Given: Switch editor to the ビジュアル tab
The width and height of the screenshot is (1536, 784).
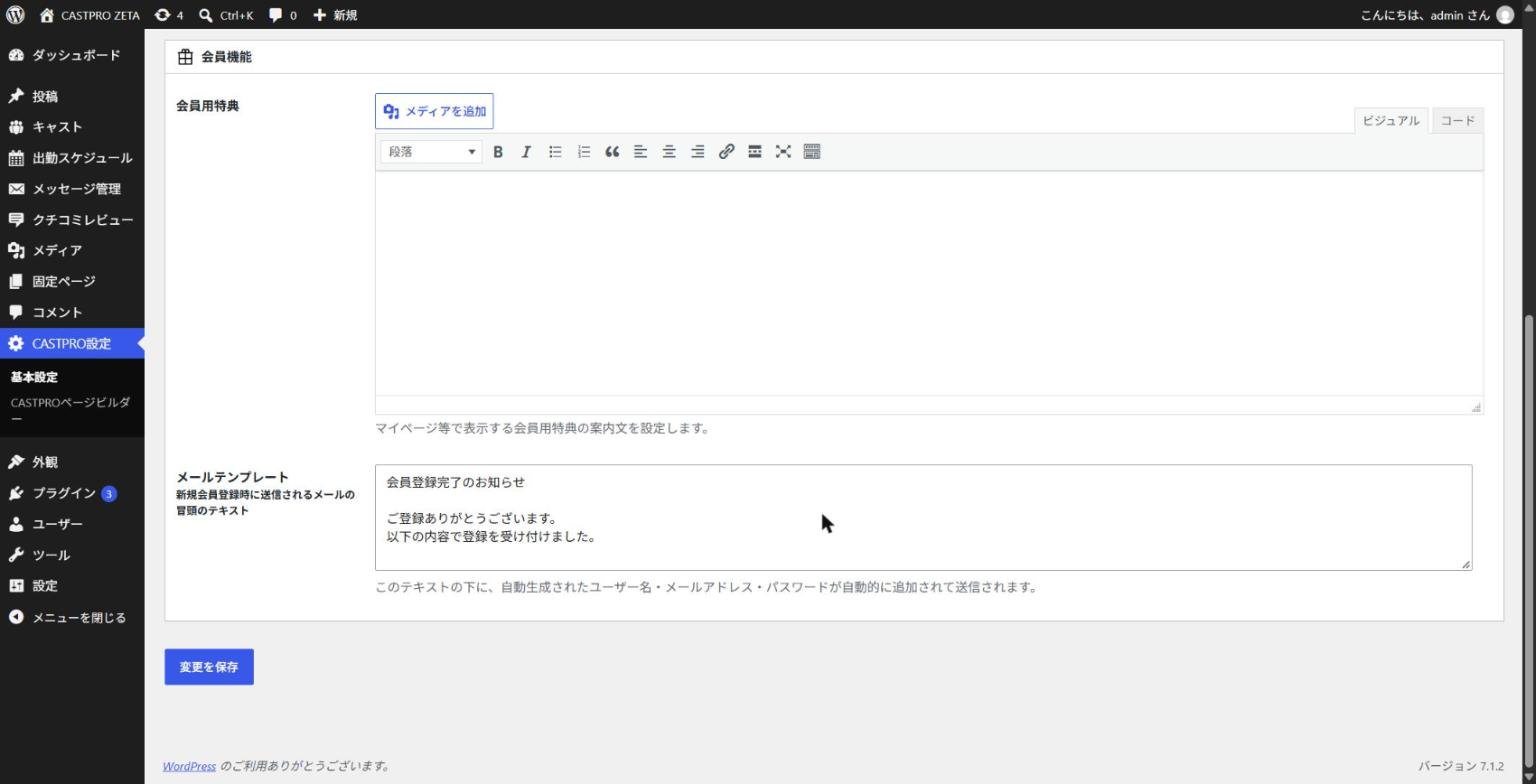Looking at the screenshot, I should tap(1391, 121).
